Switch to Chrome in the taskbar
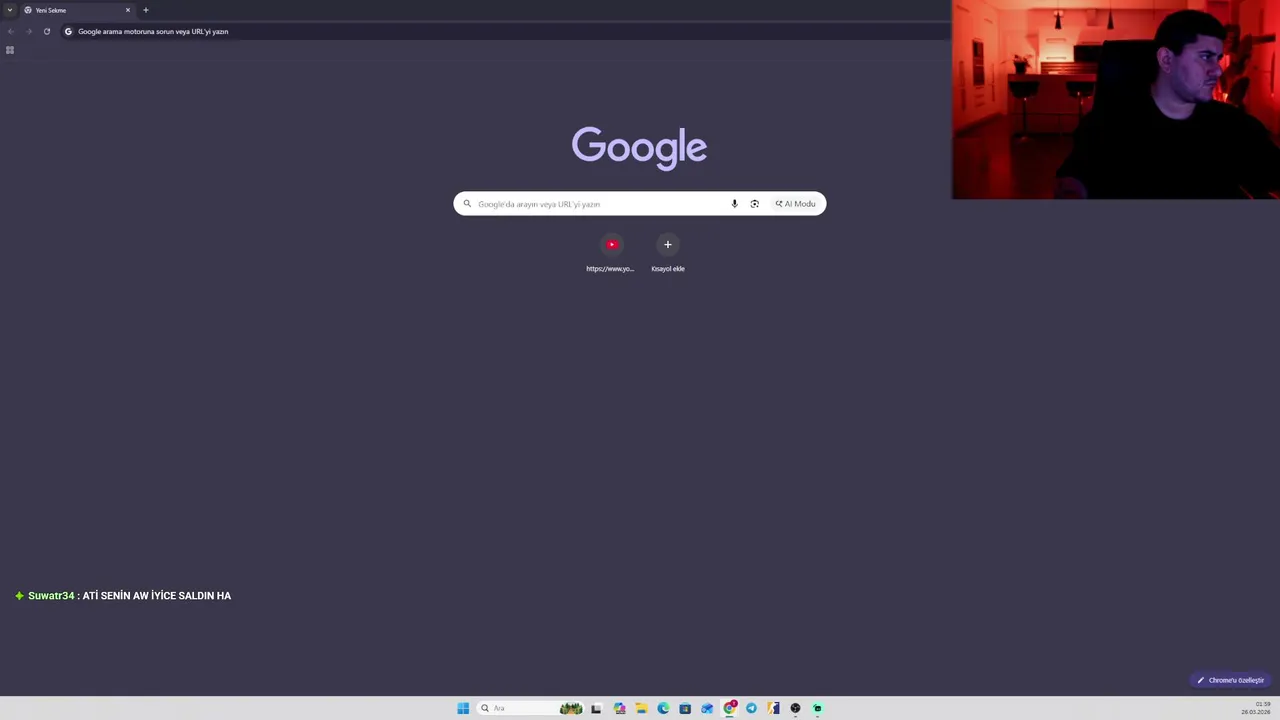The image size is (1280, 720). point(729,708)
